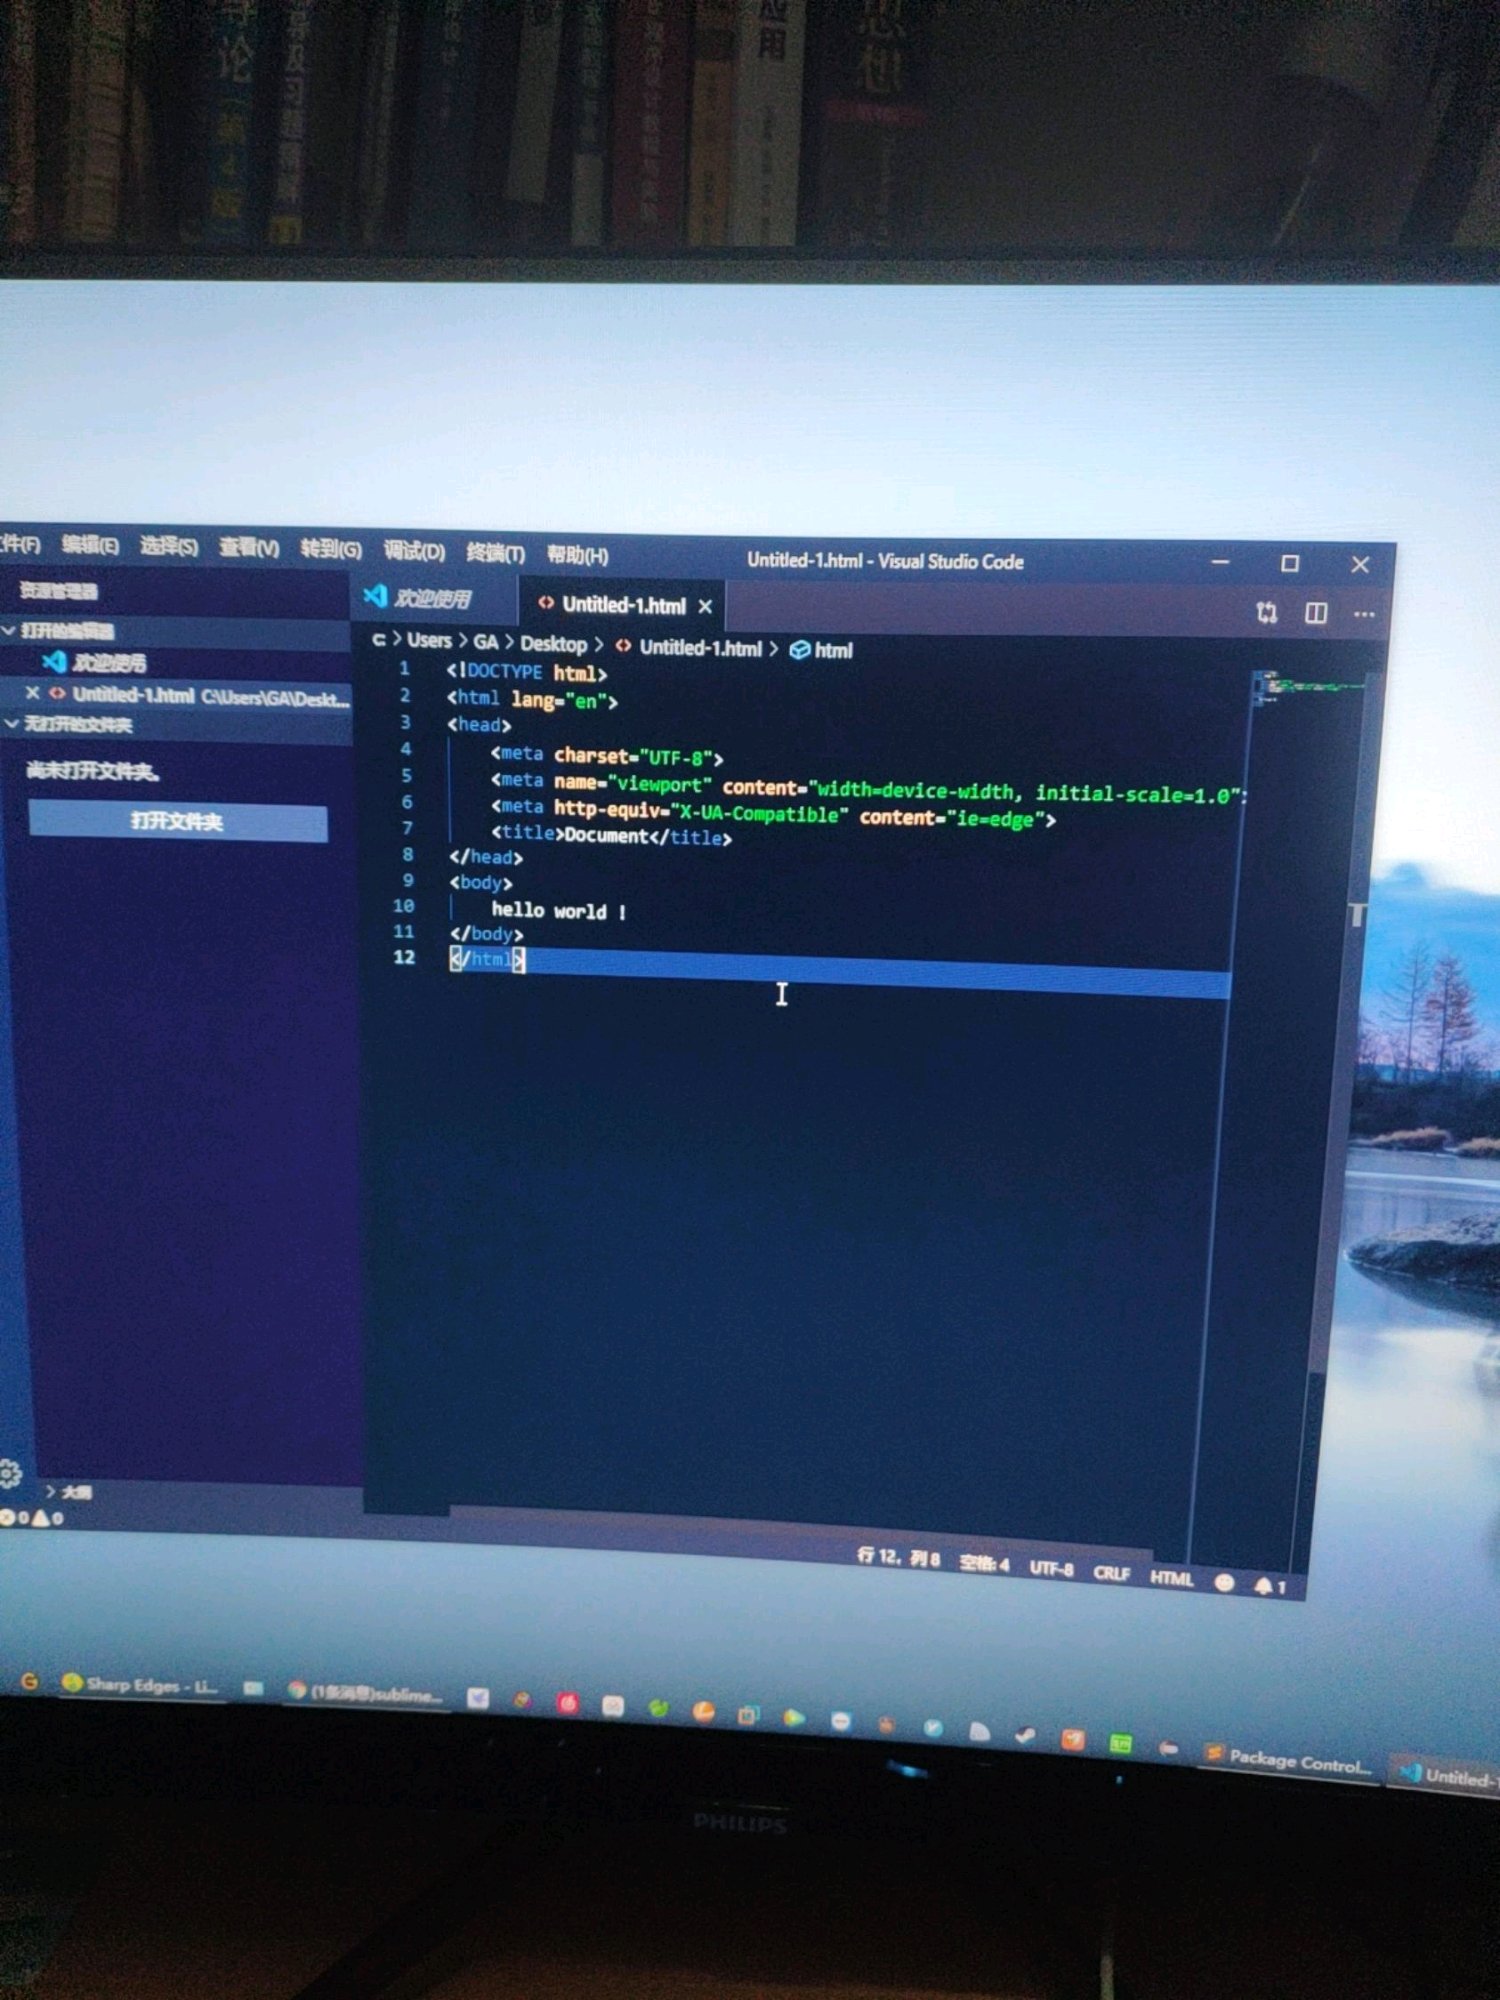Change indentation via 空格: 4 status item
The image size is (1500, 2000).
point(984,1563)
